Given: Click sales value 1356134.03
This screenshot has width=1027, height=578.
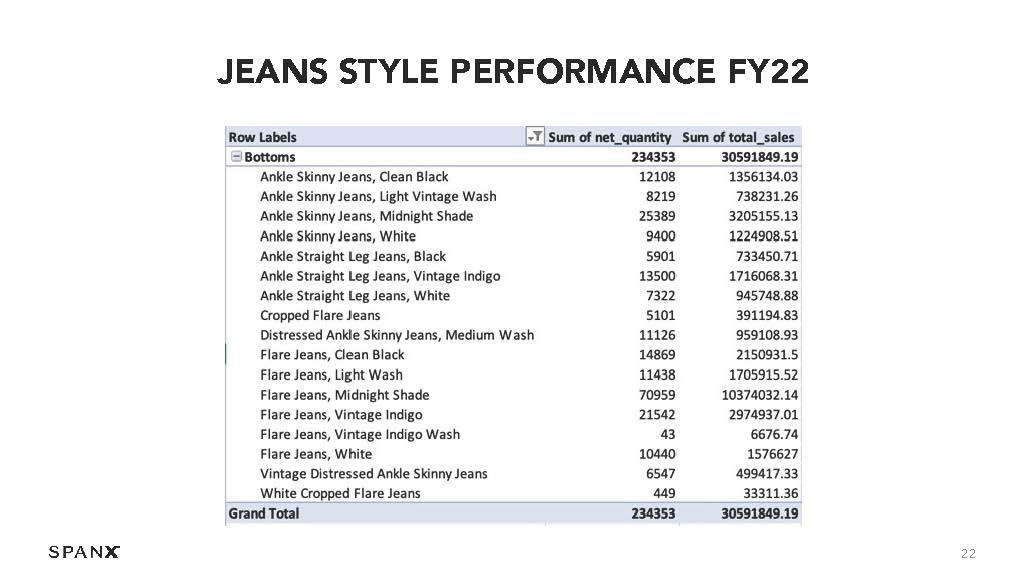Looking at the screenshot, I should click(764, 177).
